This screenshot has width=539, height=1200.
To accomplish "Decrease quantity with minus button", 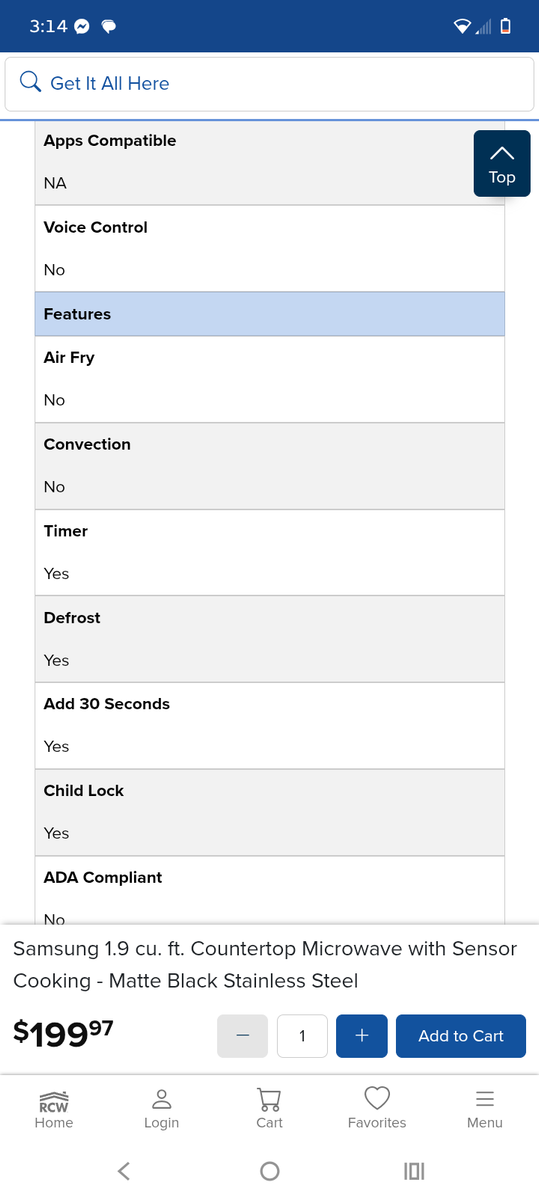I will point(243,1036).
